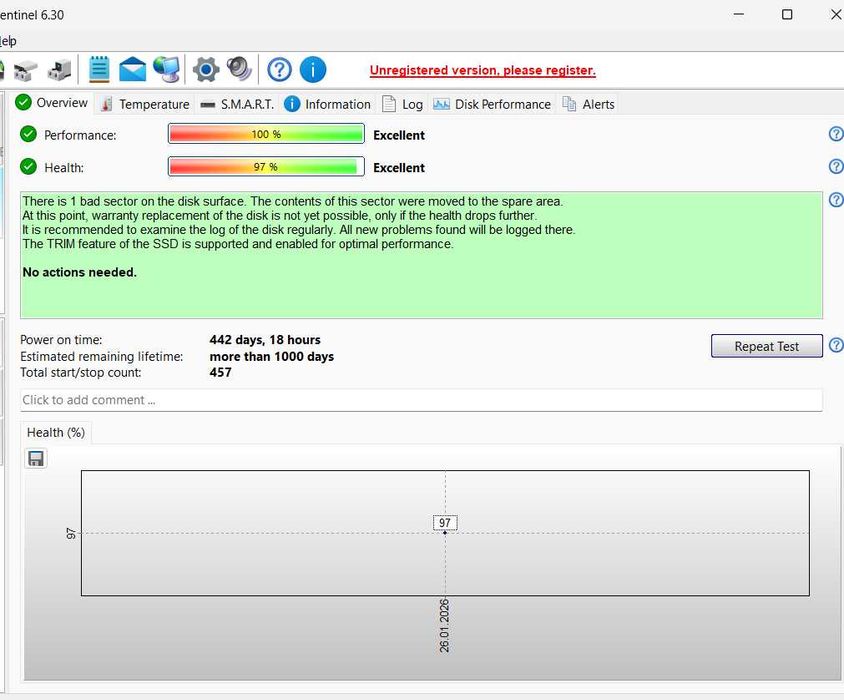The width and height of the screenshot is (844, 700).
Task: Select the Health (%) chart tab
Action: pyautogui.click(x=56, y=432)
